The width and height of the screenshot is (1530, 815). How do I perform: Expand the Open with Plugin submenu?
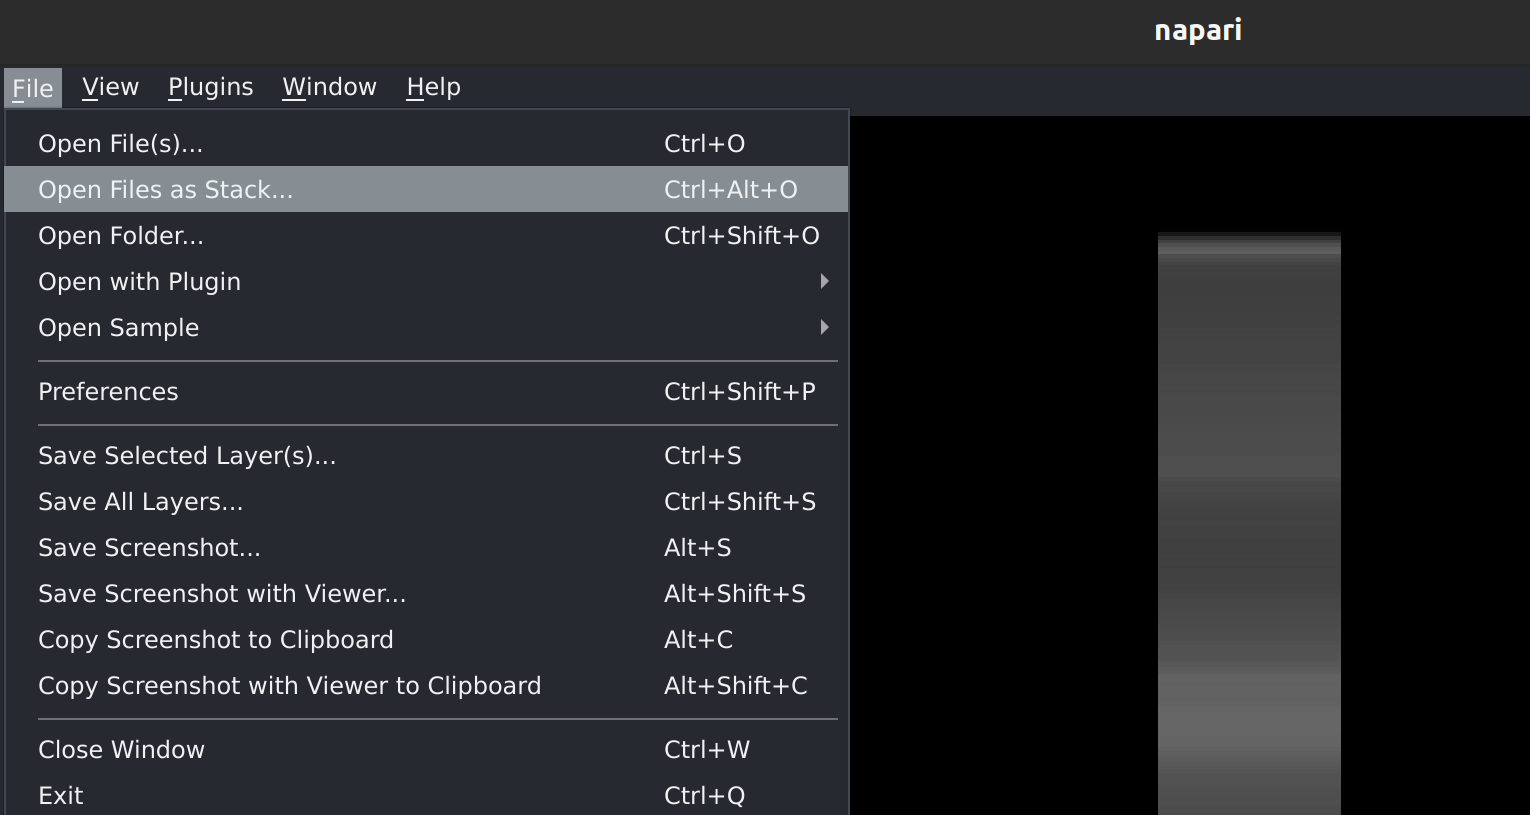(426, 282)
